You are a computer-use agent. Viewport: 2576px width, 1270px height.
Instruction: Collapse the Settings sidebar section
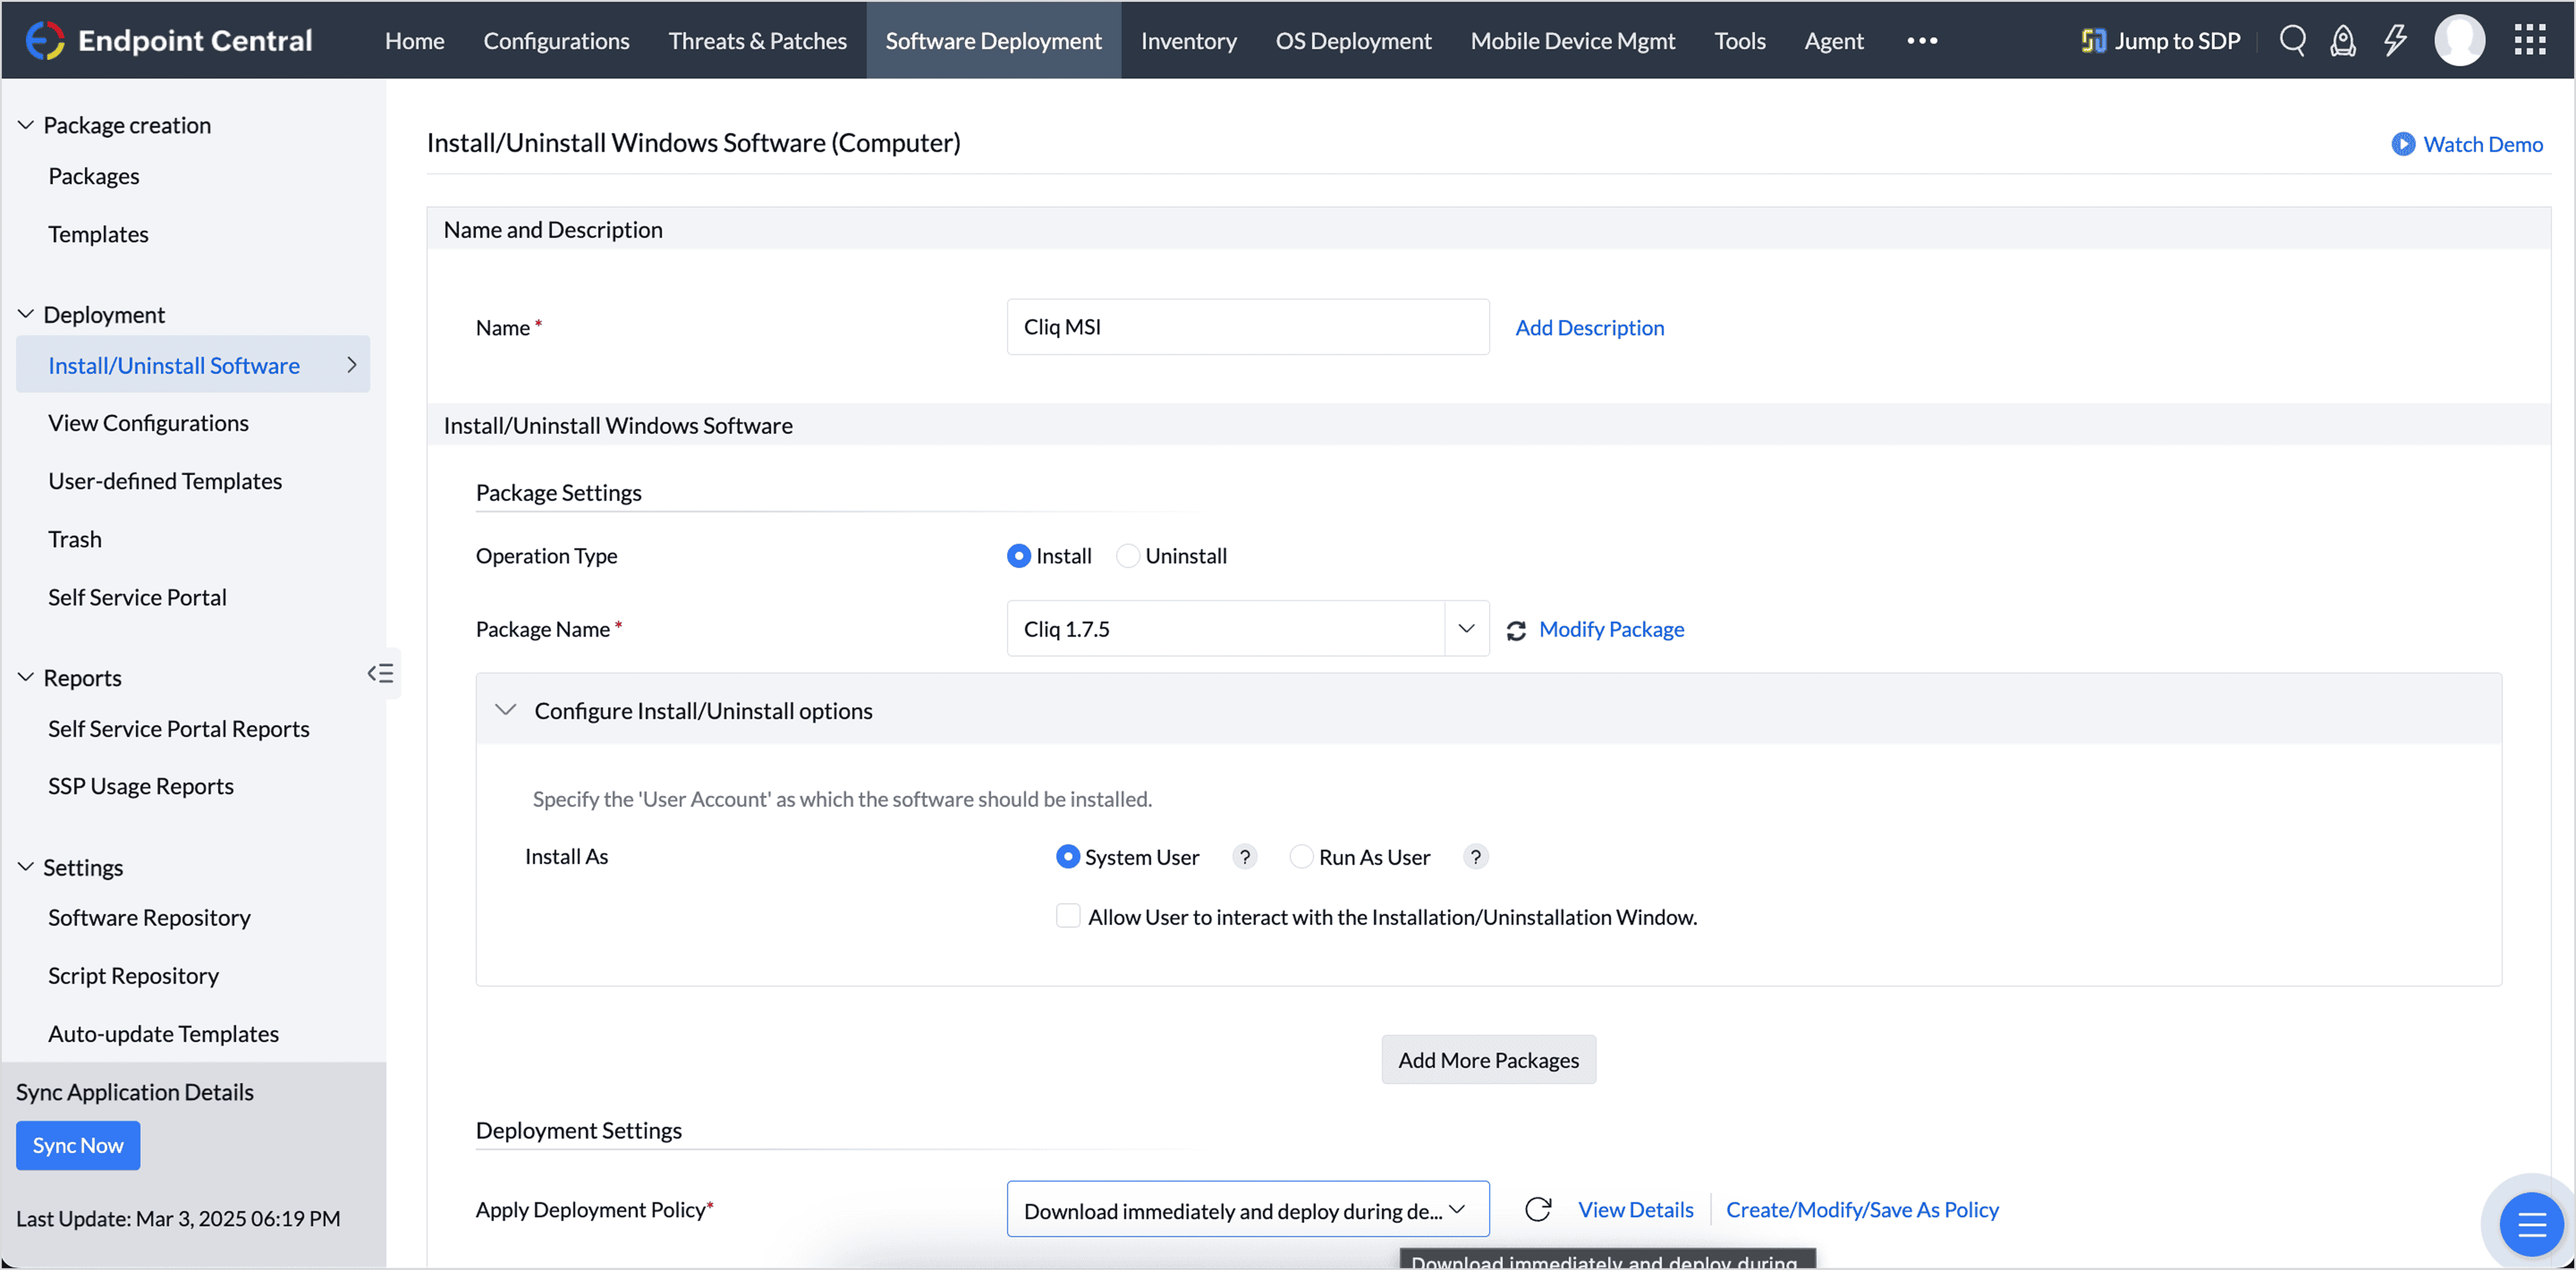click(26, 867)
